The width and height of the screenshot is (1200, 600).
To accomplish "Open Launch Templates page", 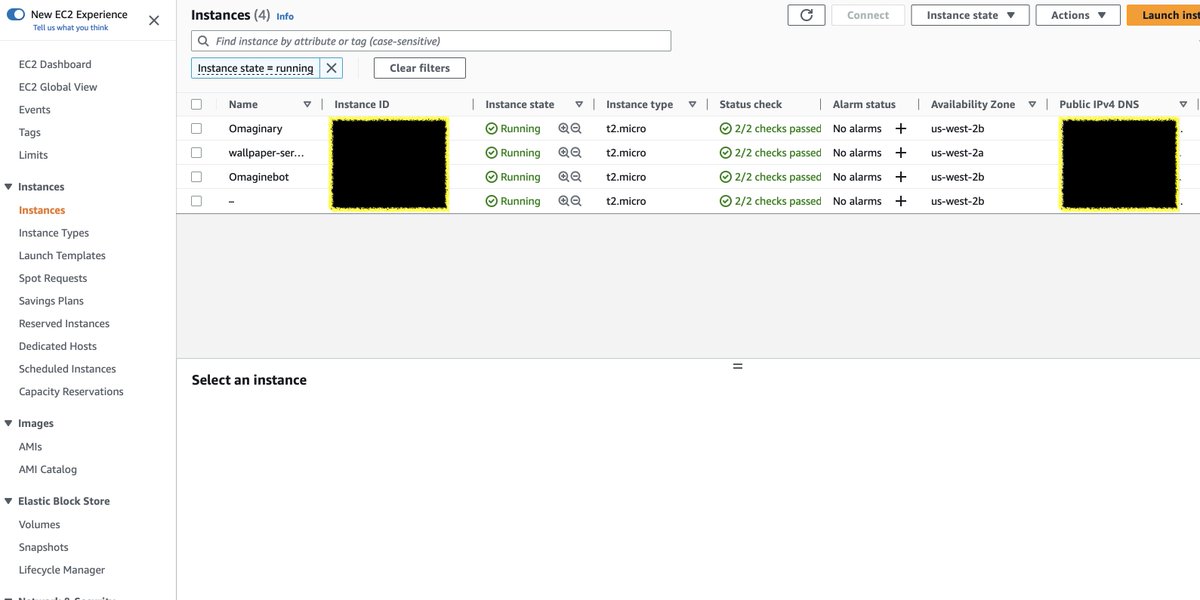I will tap(62, 256).
